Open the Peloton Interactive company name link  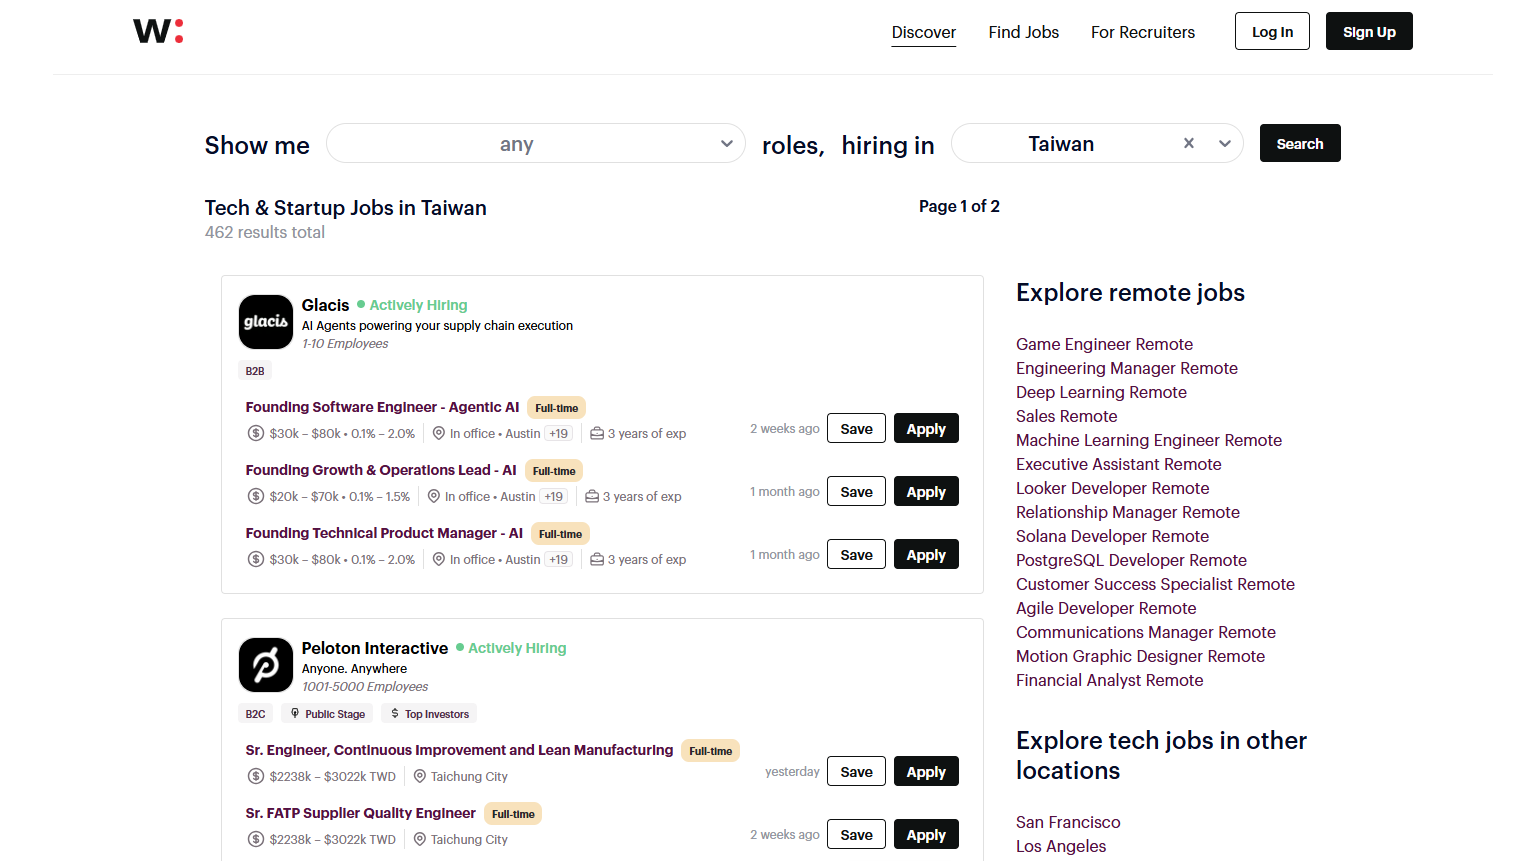point(375,648)
